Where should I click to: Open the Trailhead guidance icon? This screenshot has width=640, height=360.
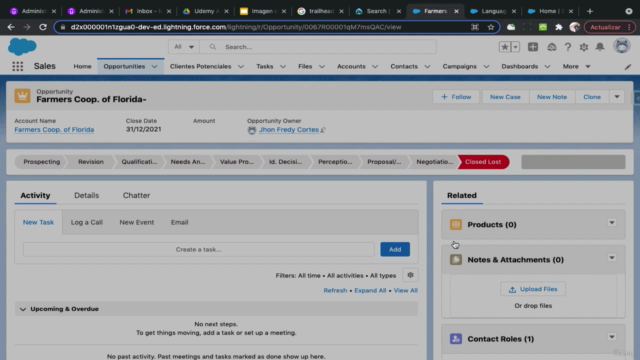[551, 47]
